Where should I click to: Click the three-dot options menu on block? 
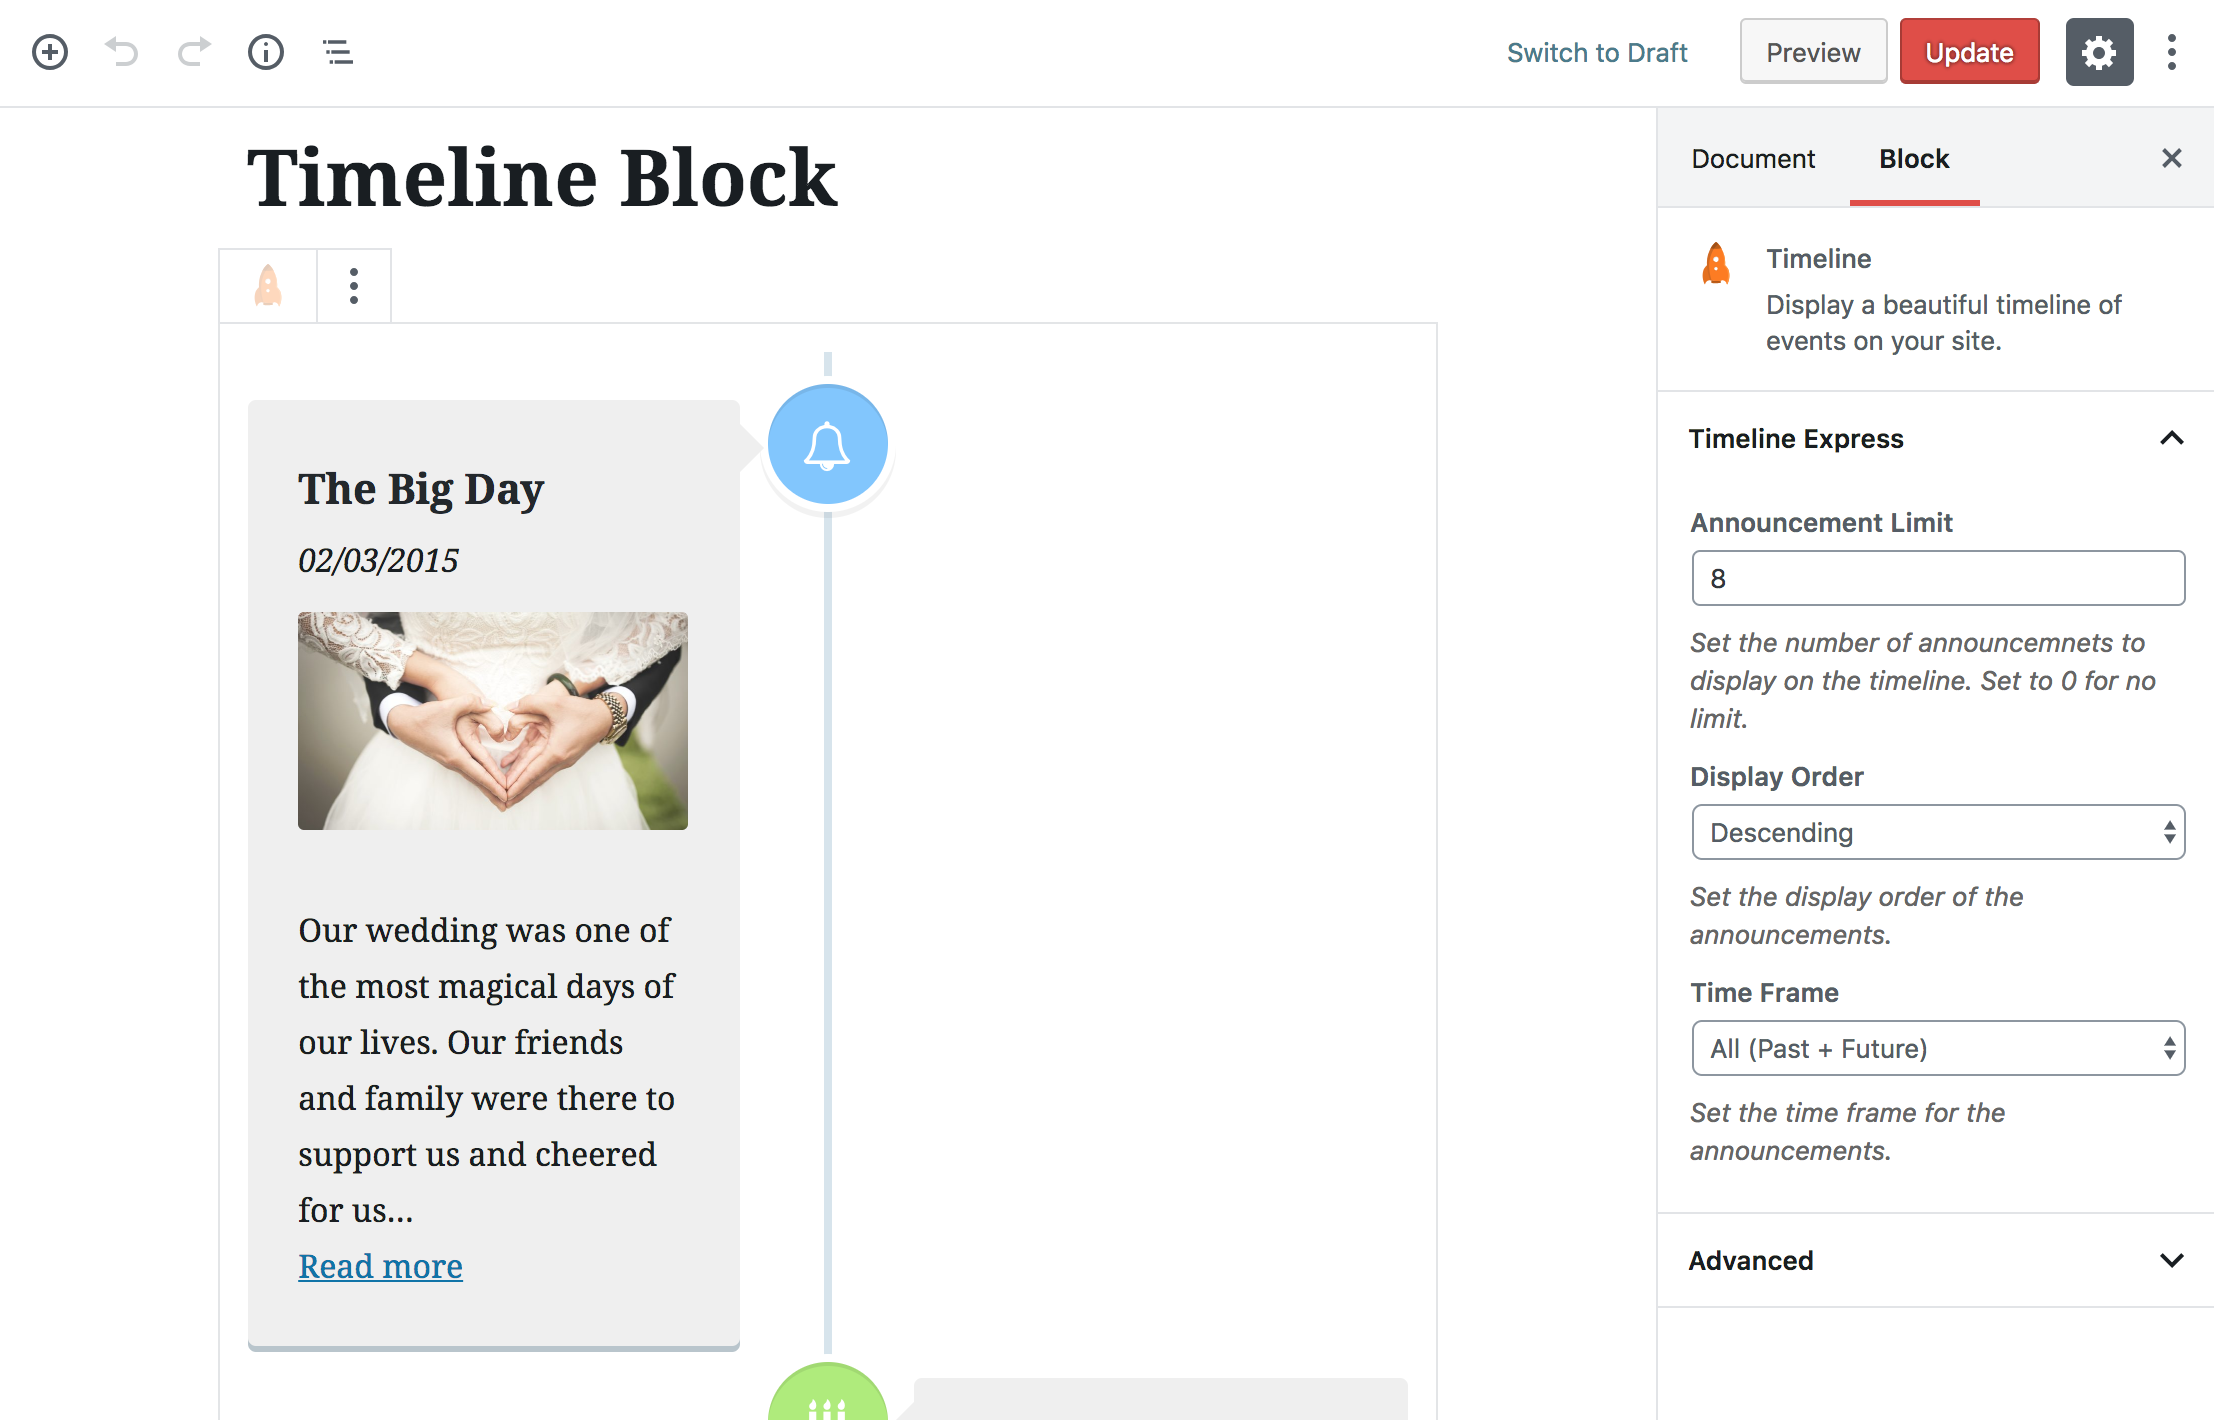(352, 284)
